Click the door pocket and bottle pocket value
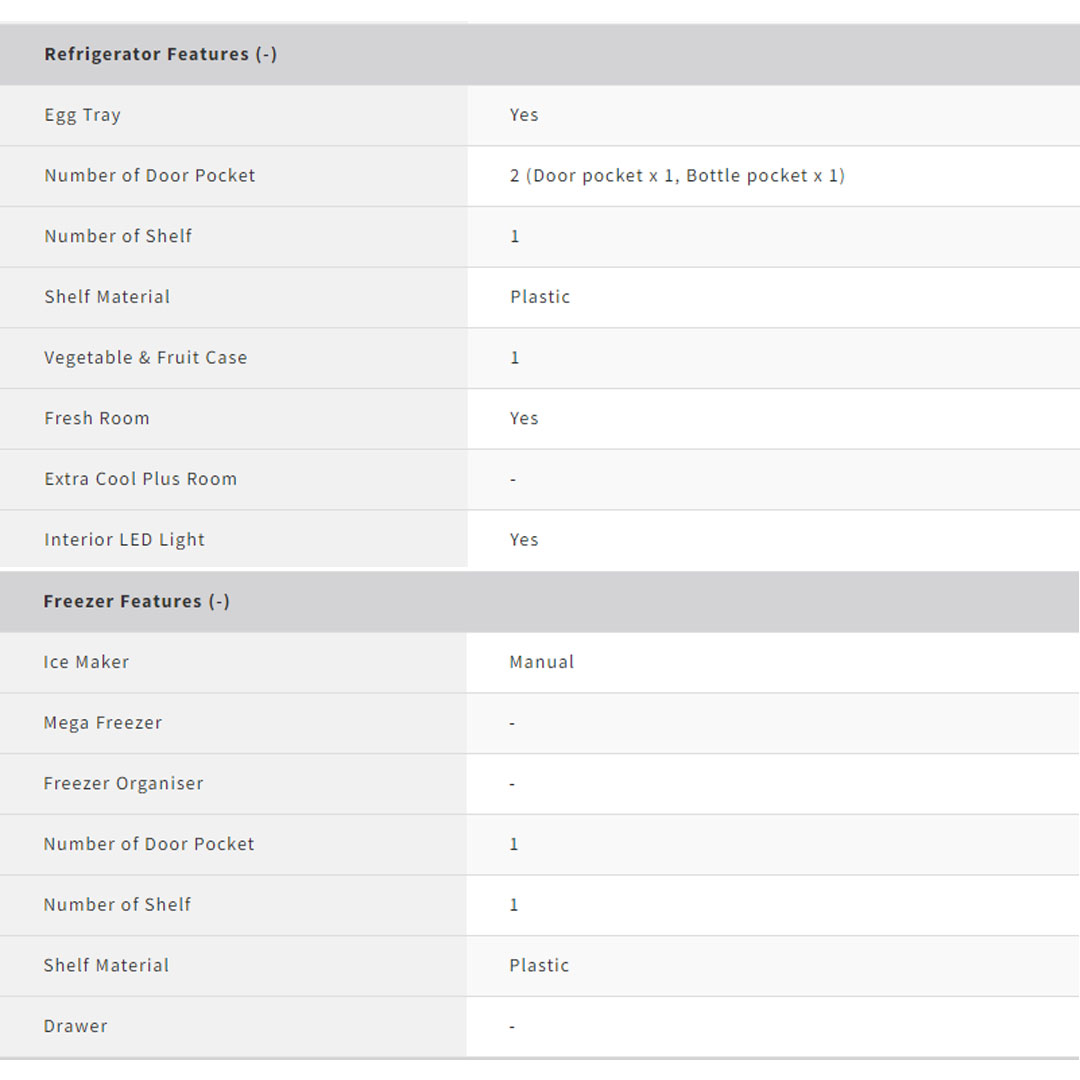Image resolution: width=1080 pixels, height=1080 pixels. pyautogui.click(x=677, y=176)
